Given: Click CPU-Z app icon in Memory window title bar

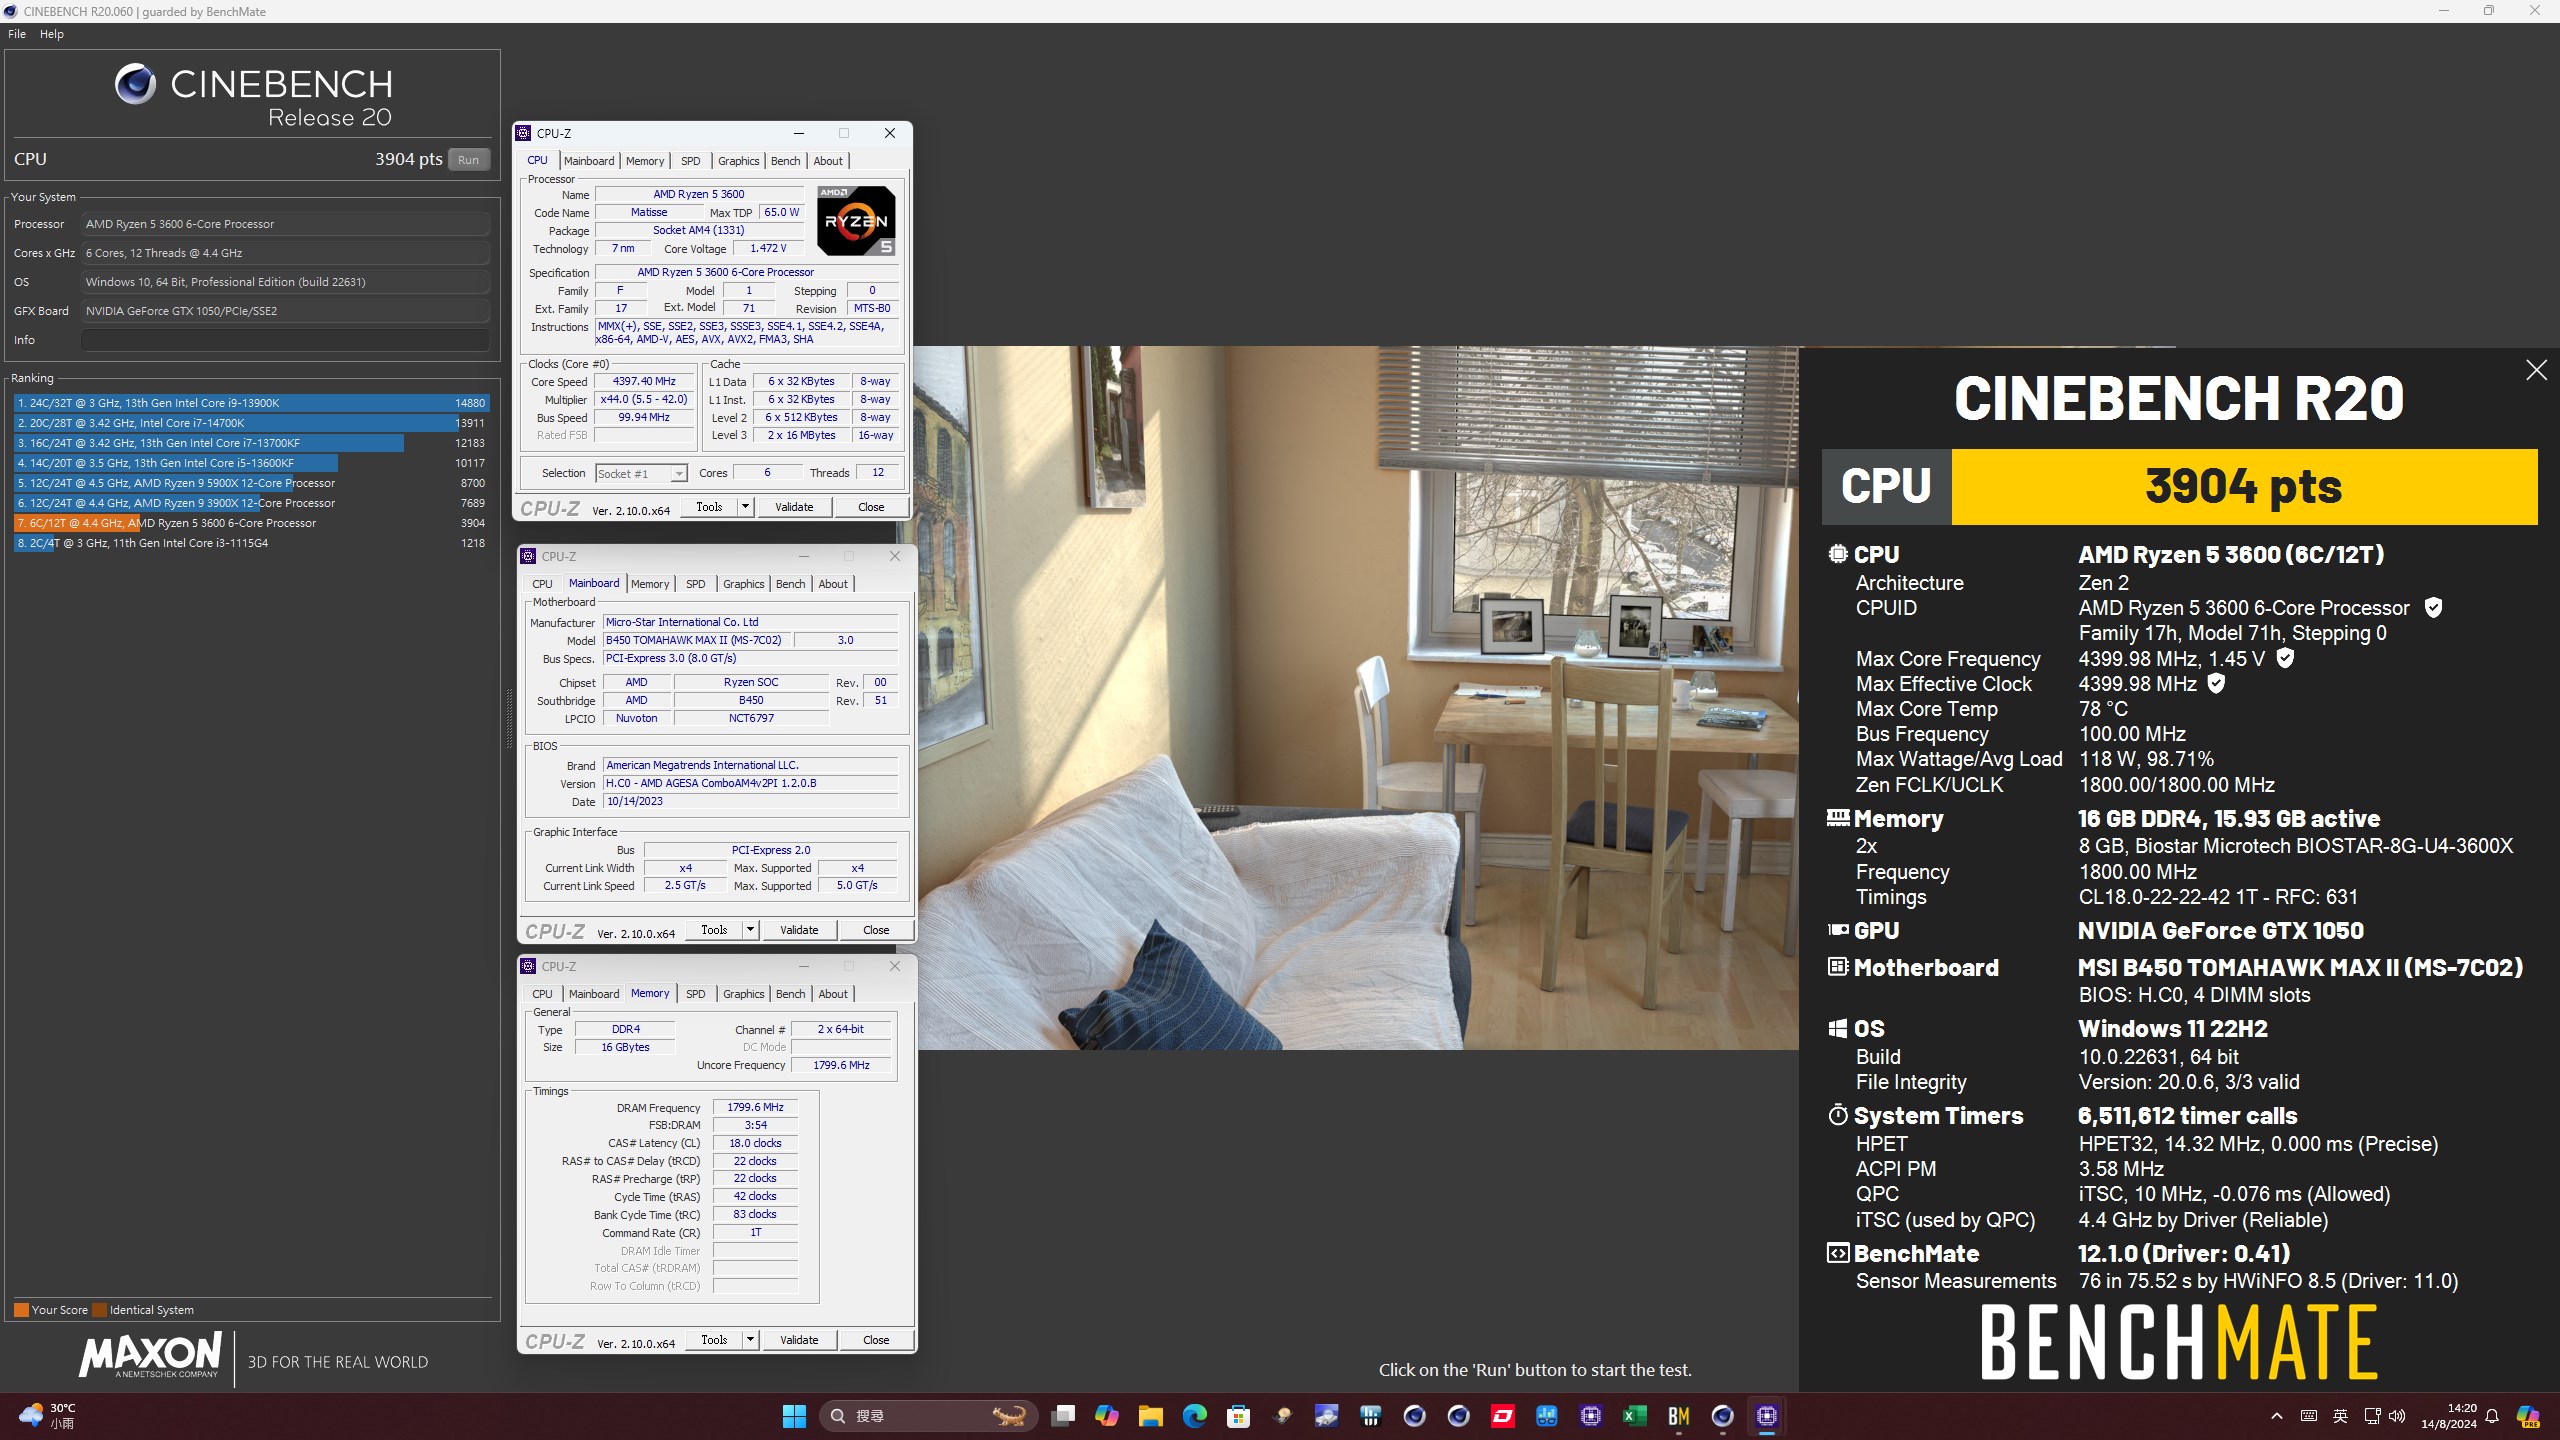Looking at the screenshot, I should point(528,966).
